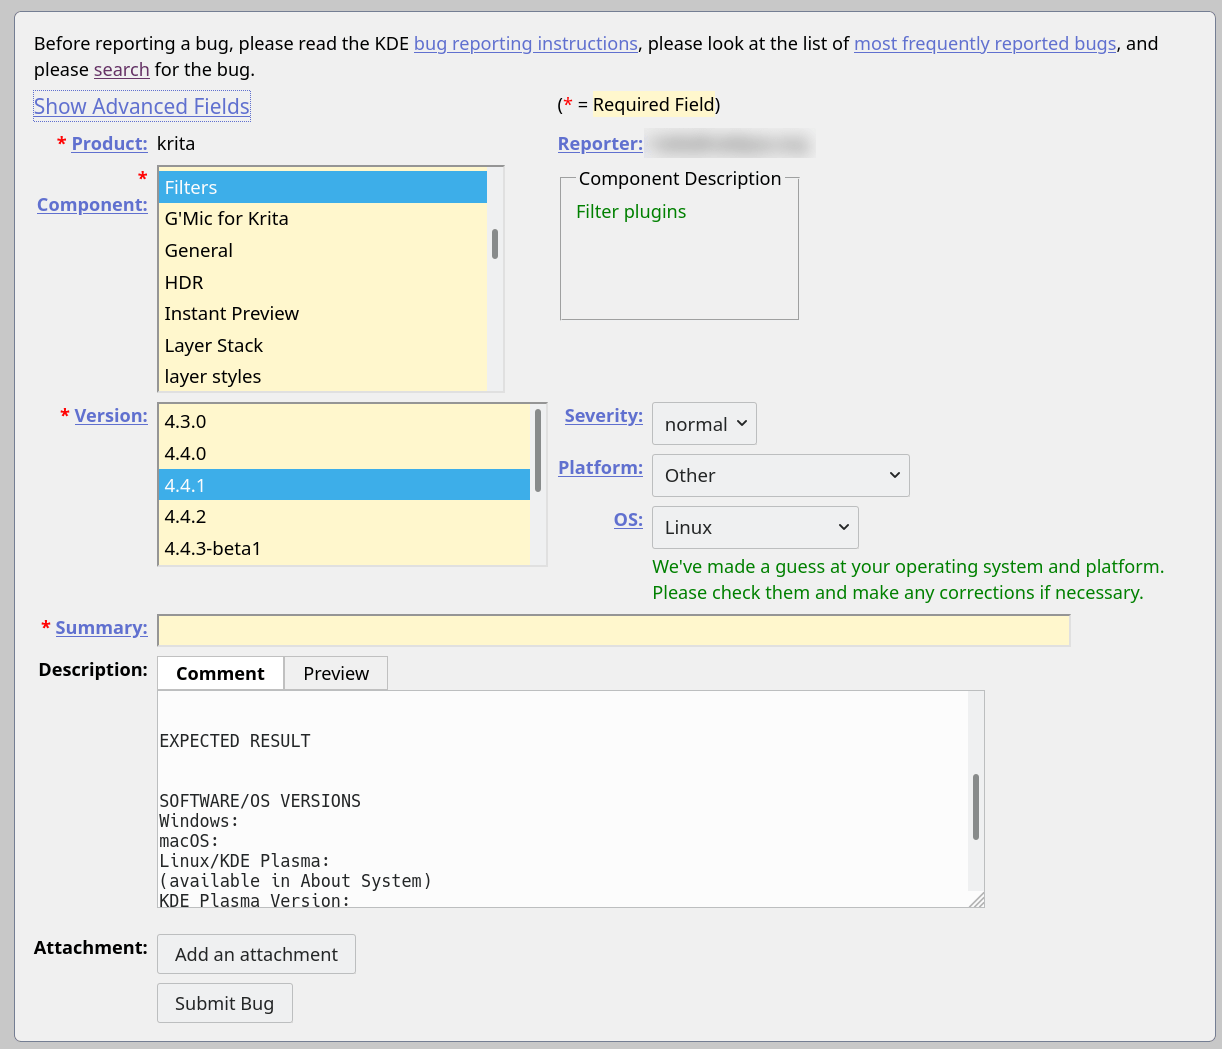1222x1049 pixels.
Task: Choose Layer Stack in component list
Action: click(x=213, y=346)
